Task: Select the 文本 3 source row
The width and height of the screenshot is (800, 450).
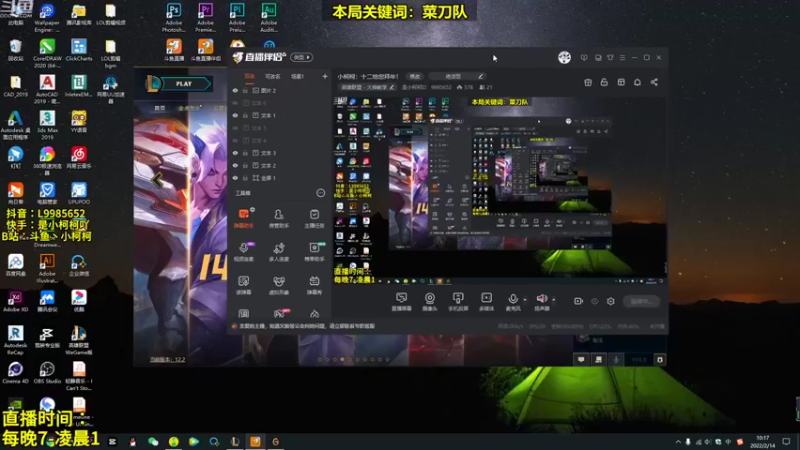Action: pyautogui.click(x=280, y=153)
